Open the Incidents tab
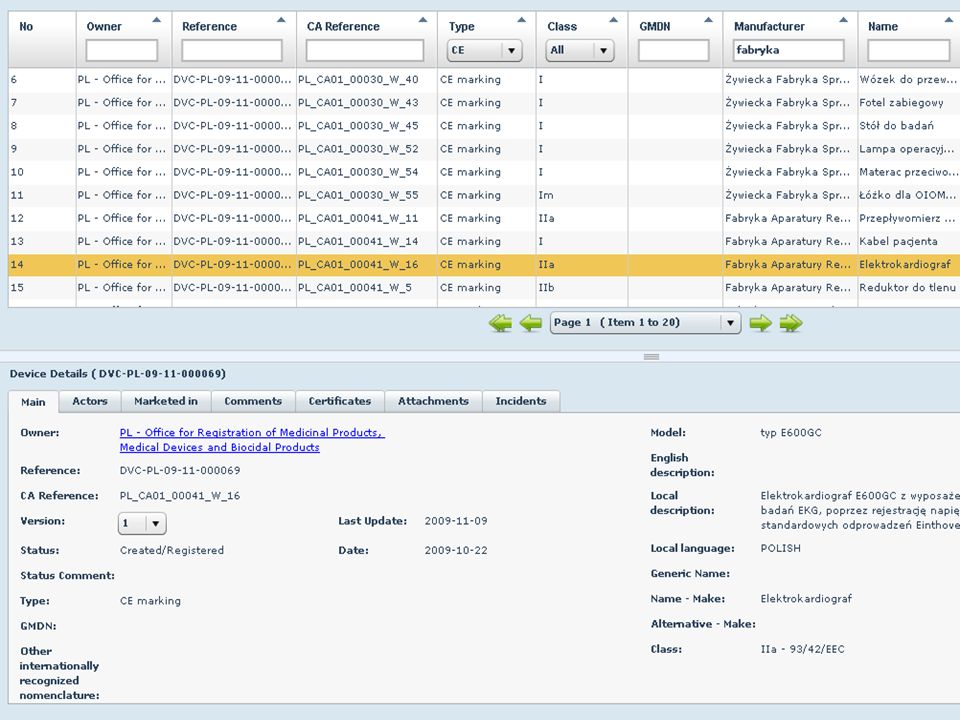Screen dimensions: 960x720 (x=521, y=401)
